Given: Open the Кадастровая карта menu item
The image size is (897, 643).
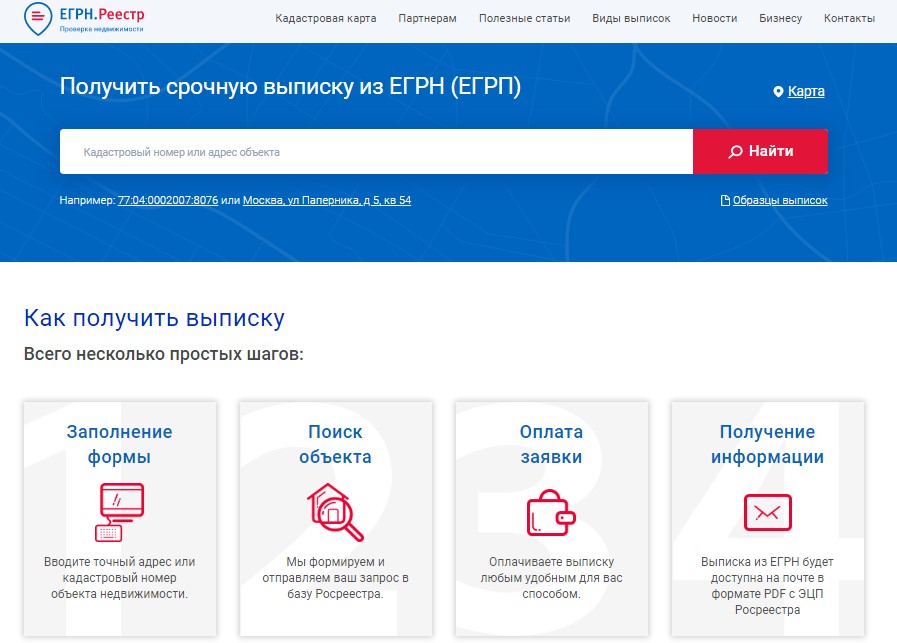Looking at the screenshot, I should [x=326, y=18].
